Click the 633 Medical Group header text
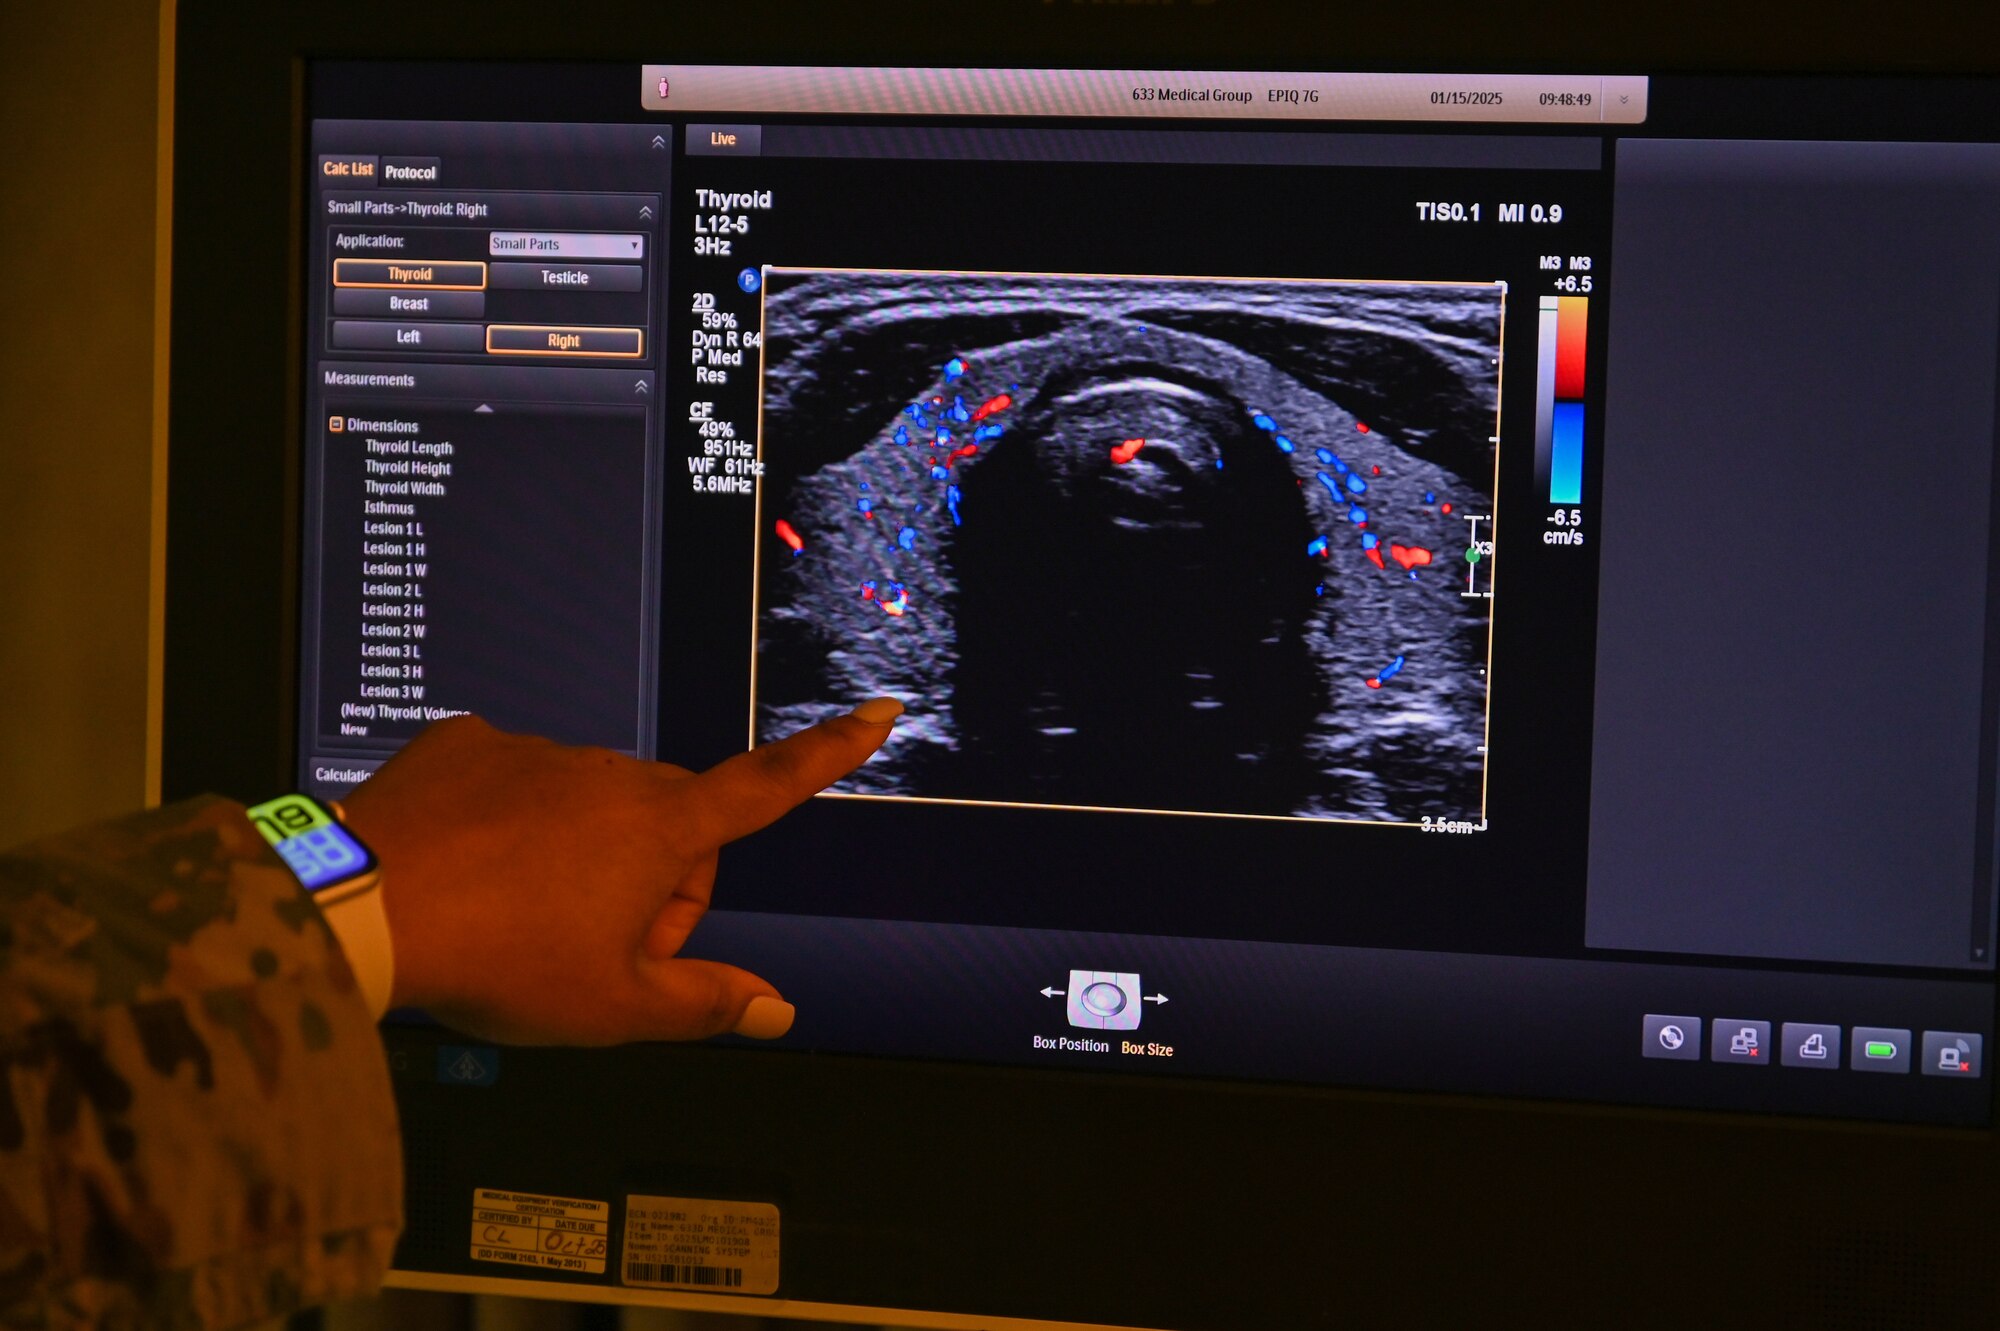Image resolution: width=2000 pixels, height=1331 pixels. click(1191, 95)
